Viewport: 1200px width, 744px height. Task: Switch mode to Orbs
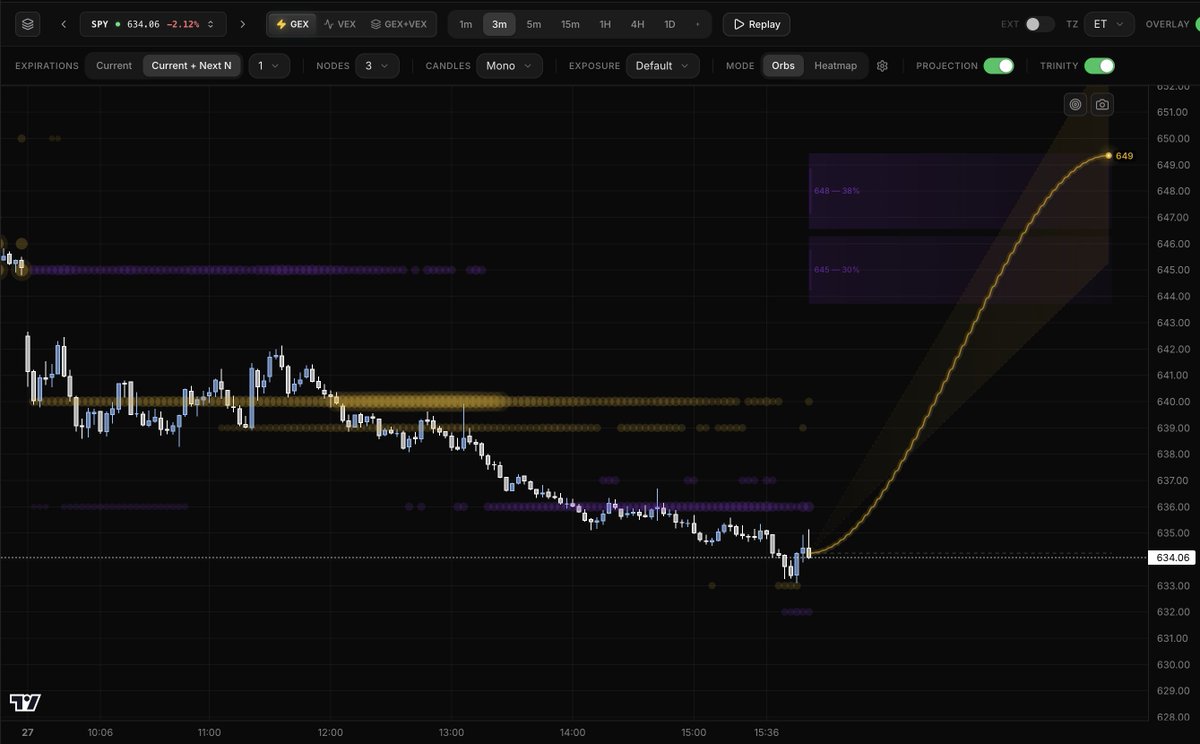(783, 66)
